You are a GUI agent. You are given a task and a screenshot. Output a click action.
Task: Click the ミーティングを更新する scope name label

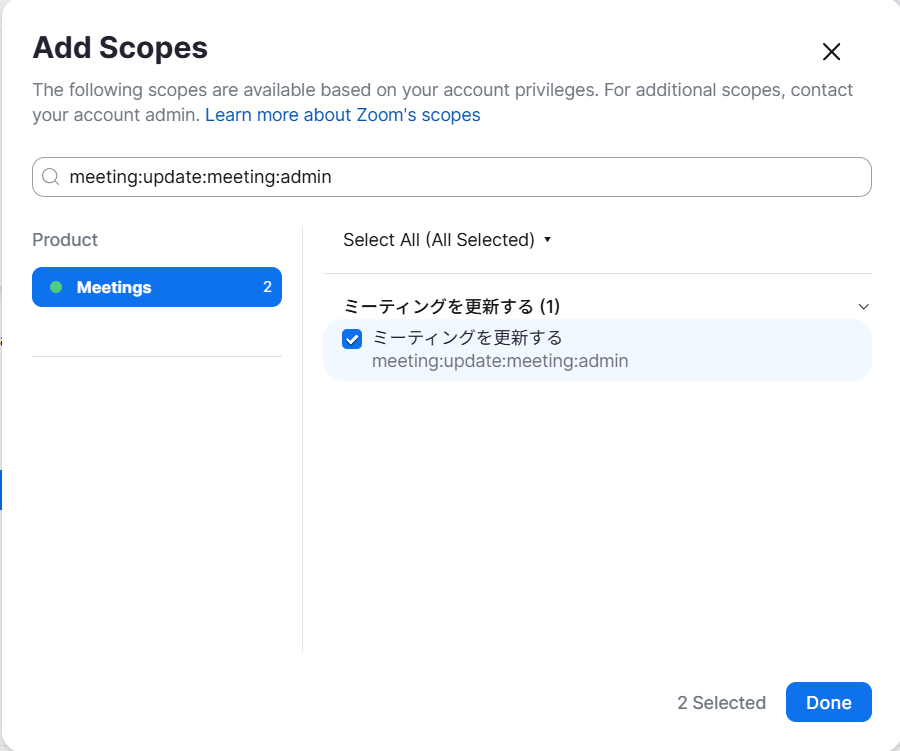467,337
